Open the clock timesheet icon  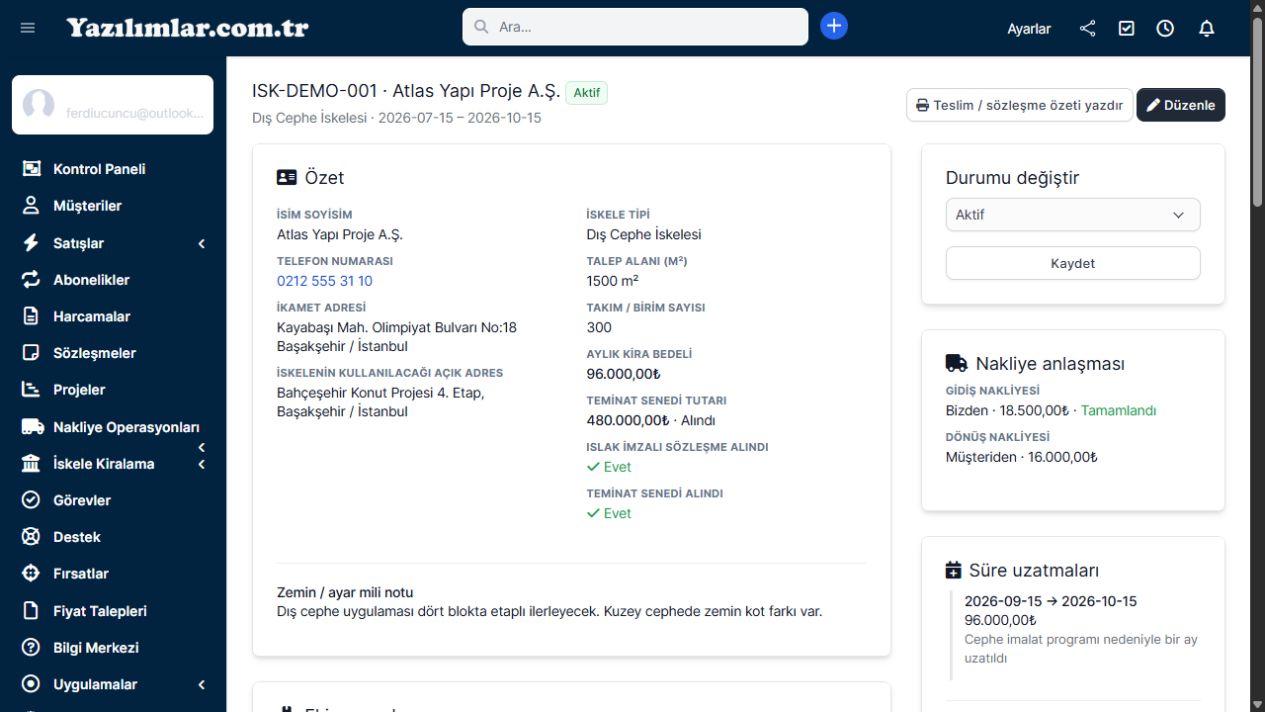pos(1165,28)
